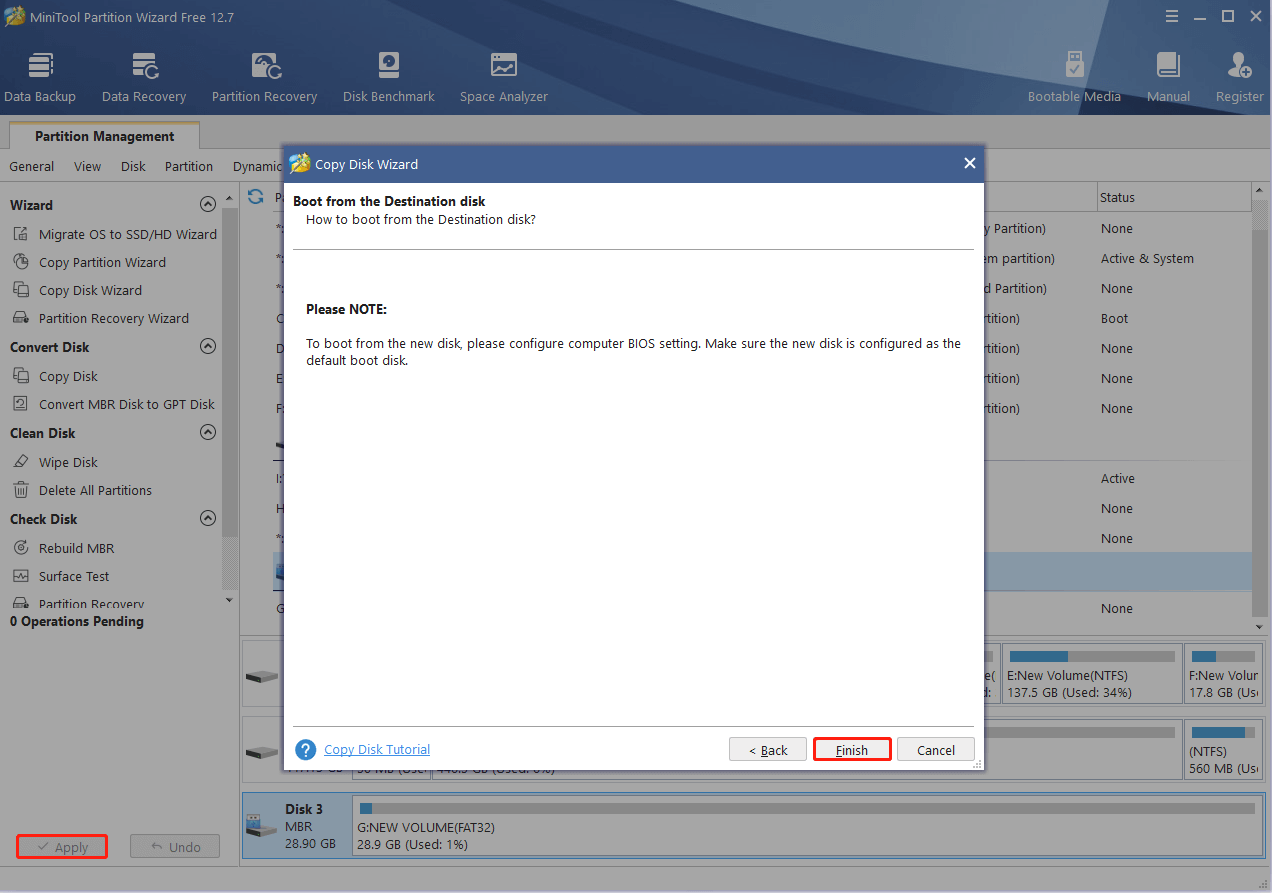Select the Partition Management tab
Image resolution: width=1272 pixels, height=893 pixels.
pos(104,136)
